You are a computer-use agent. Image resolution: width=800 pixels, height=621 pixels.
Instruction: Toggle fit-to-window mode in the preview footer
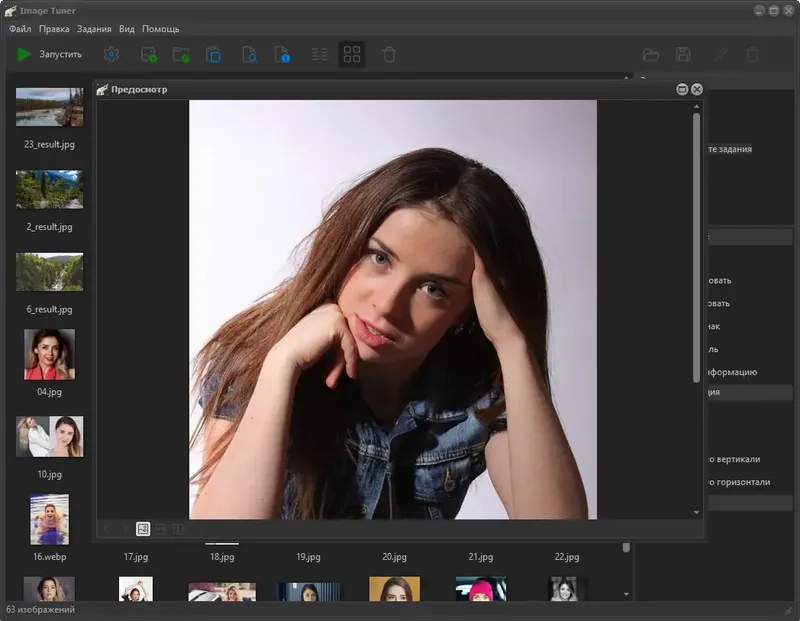pos(143,529)
